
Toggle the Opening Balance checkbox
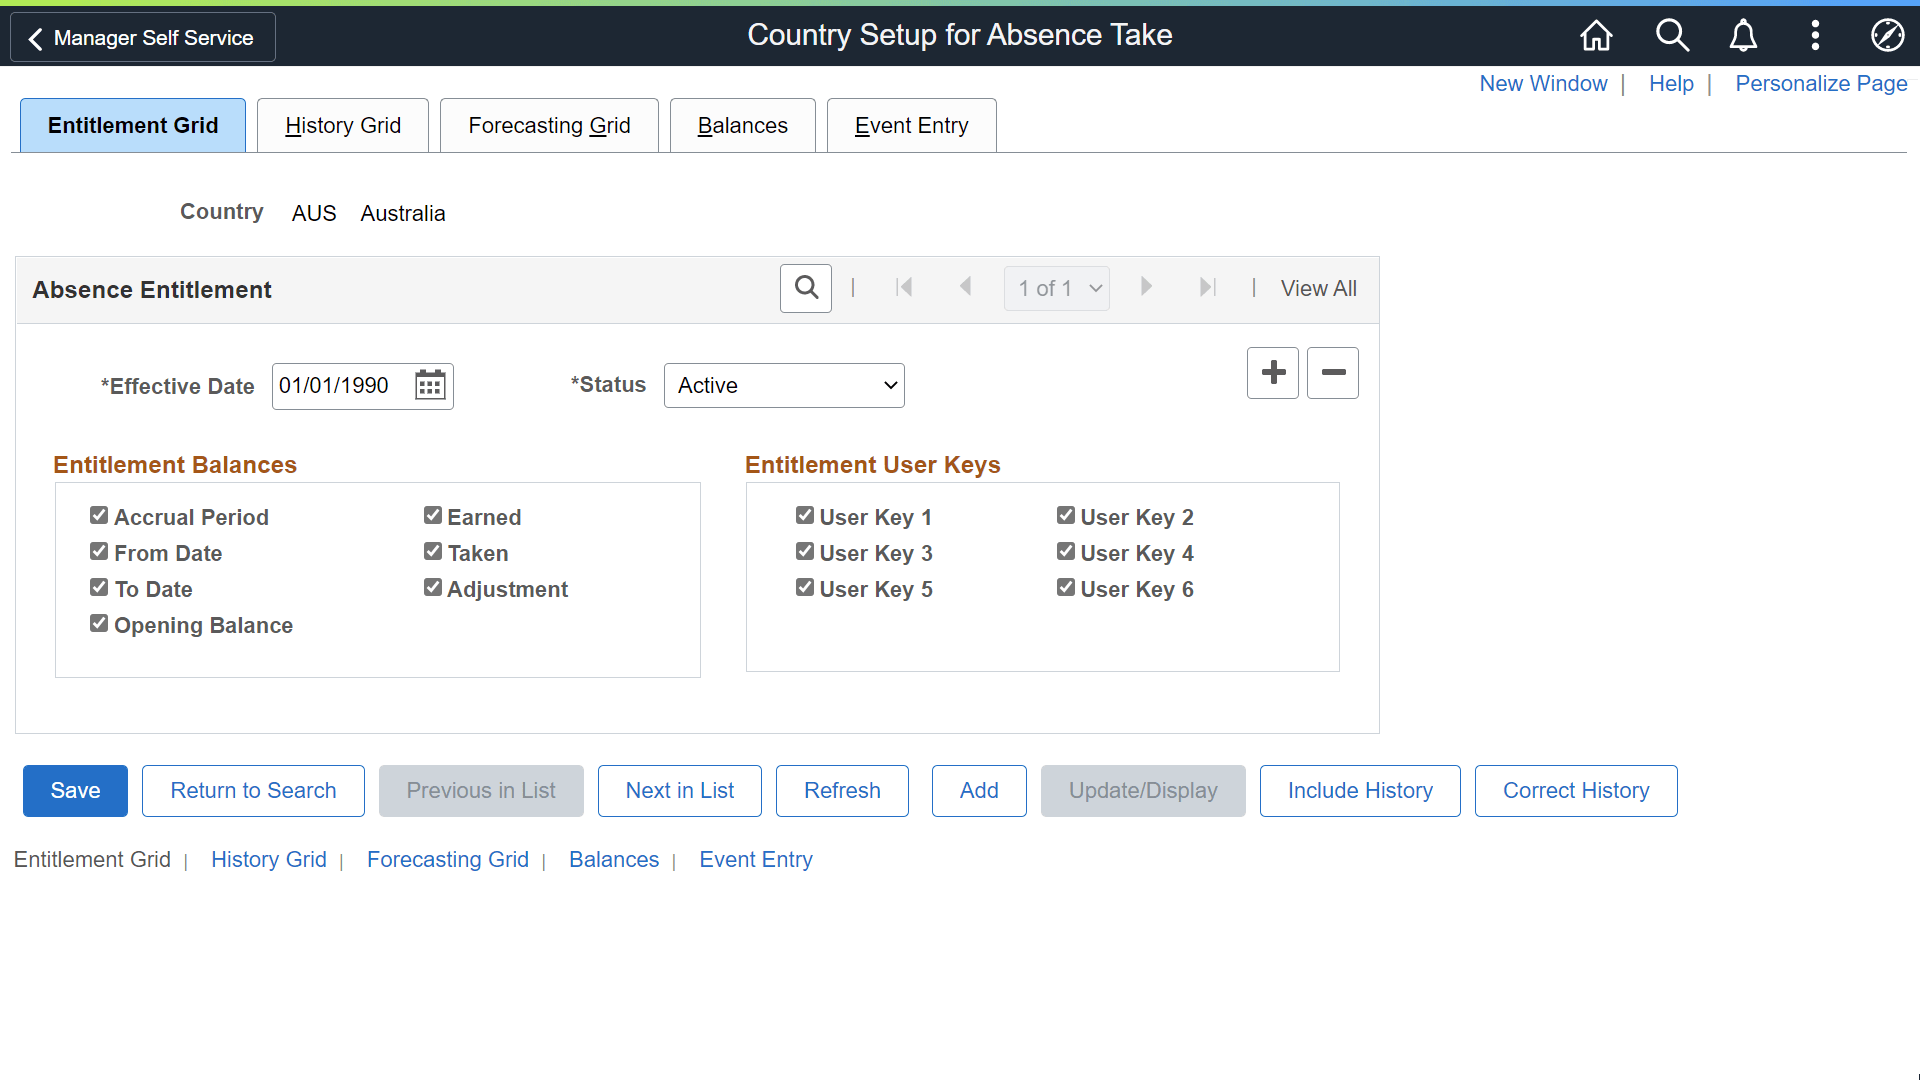99,624
